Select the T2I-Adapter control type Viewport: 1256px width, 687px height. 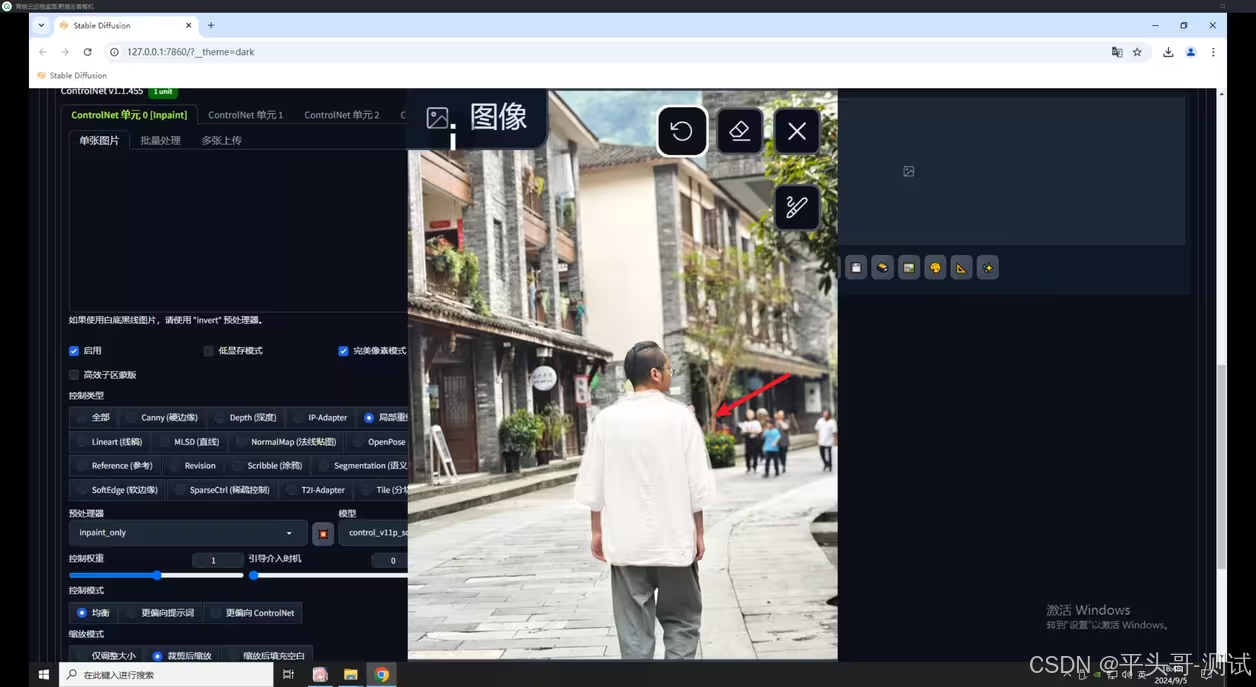pyautogui.click(x=316, y=490)
